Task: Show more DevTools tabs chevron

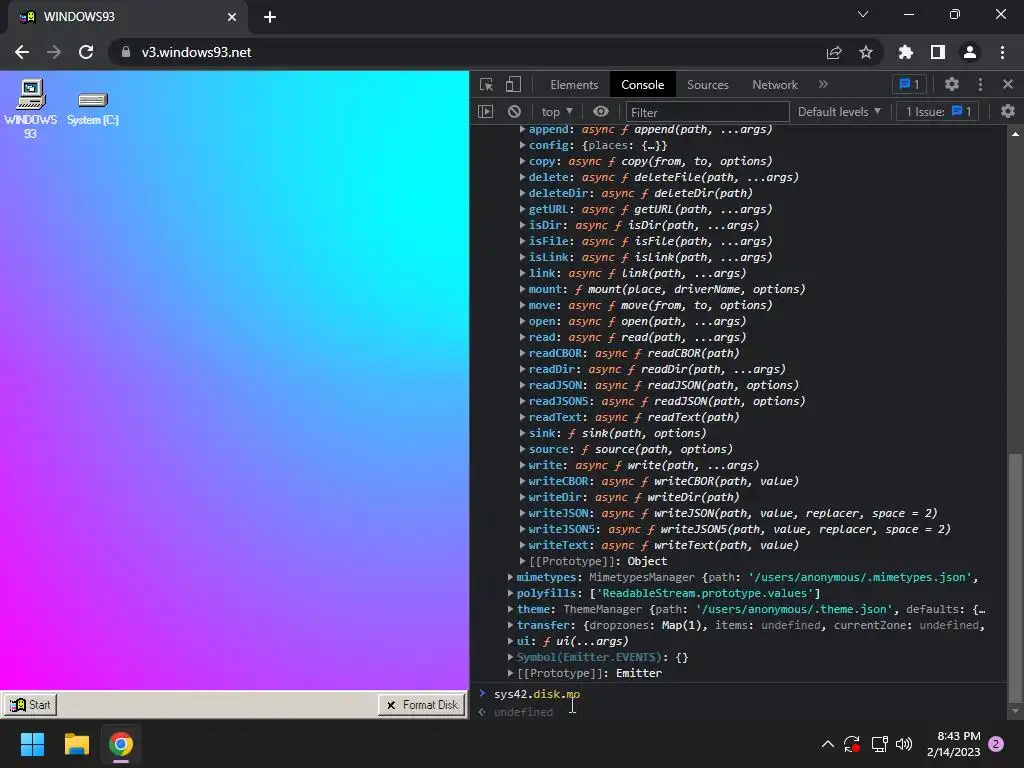Action: (823, 84)
